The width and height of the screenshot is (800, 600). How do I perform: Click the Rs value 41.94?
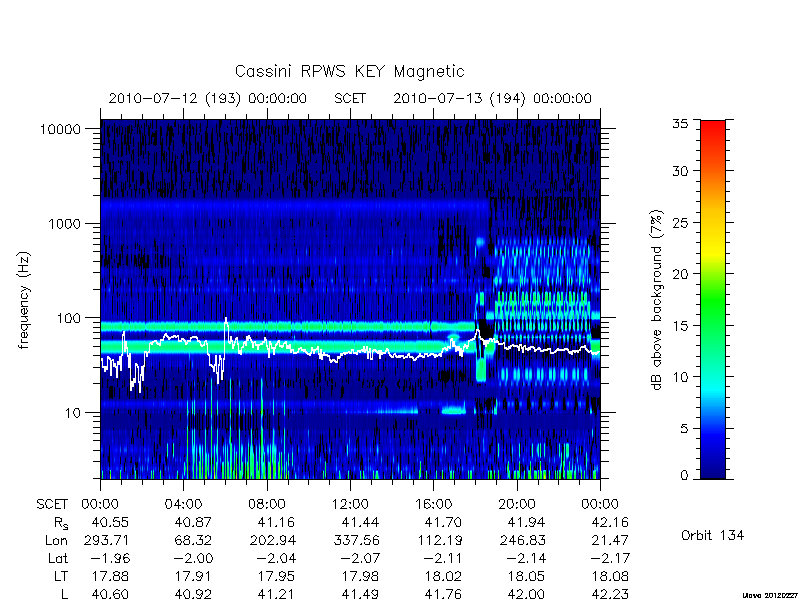pos(527,522)
